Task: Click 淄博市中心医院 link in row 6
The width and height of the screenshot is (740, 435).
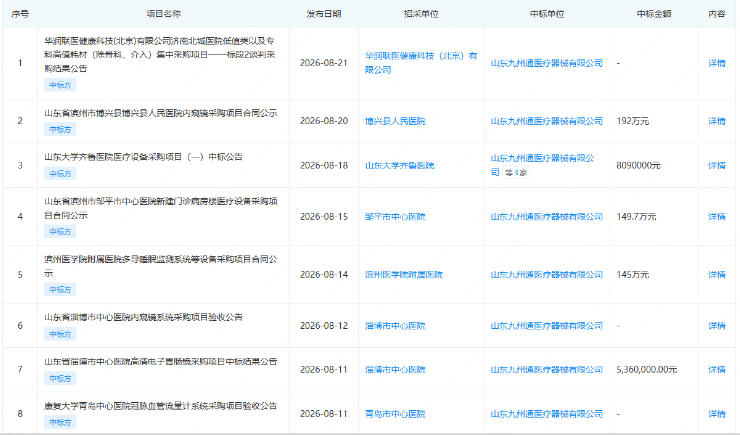Action: [395, 326]
